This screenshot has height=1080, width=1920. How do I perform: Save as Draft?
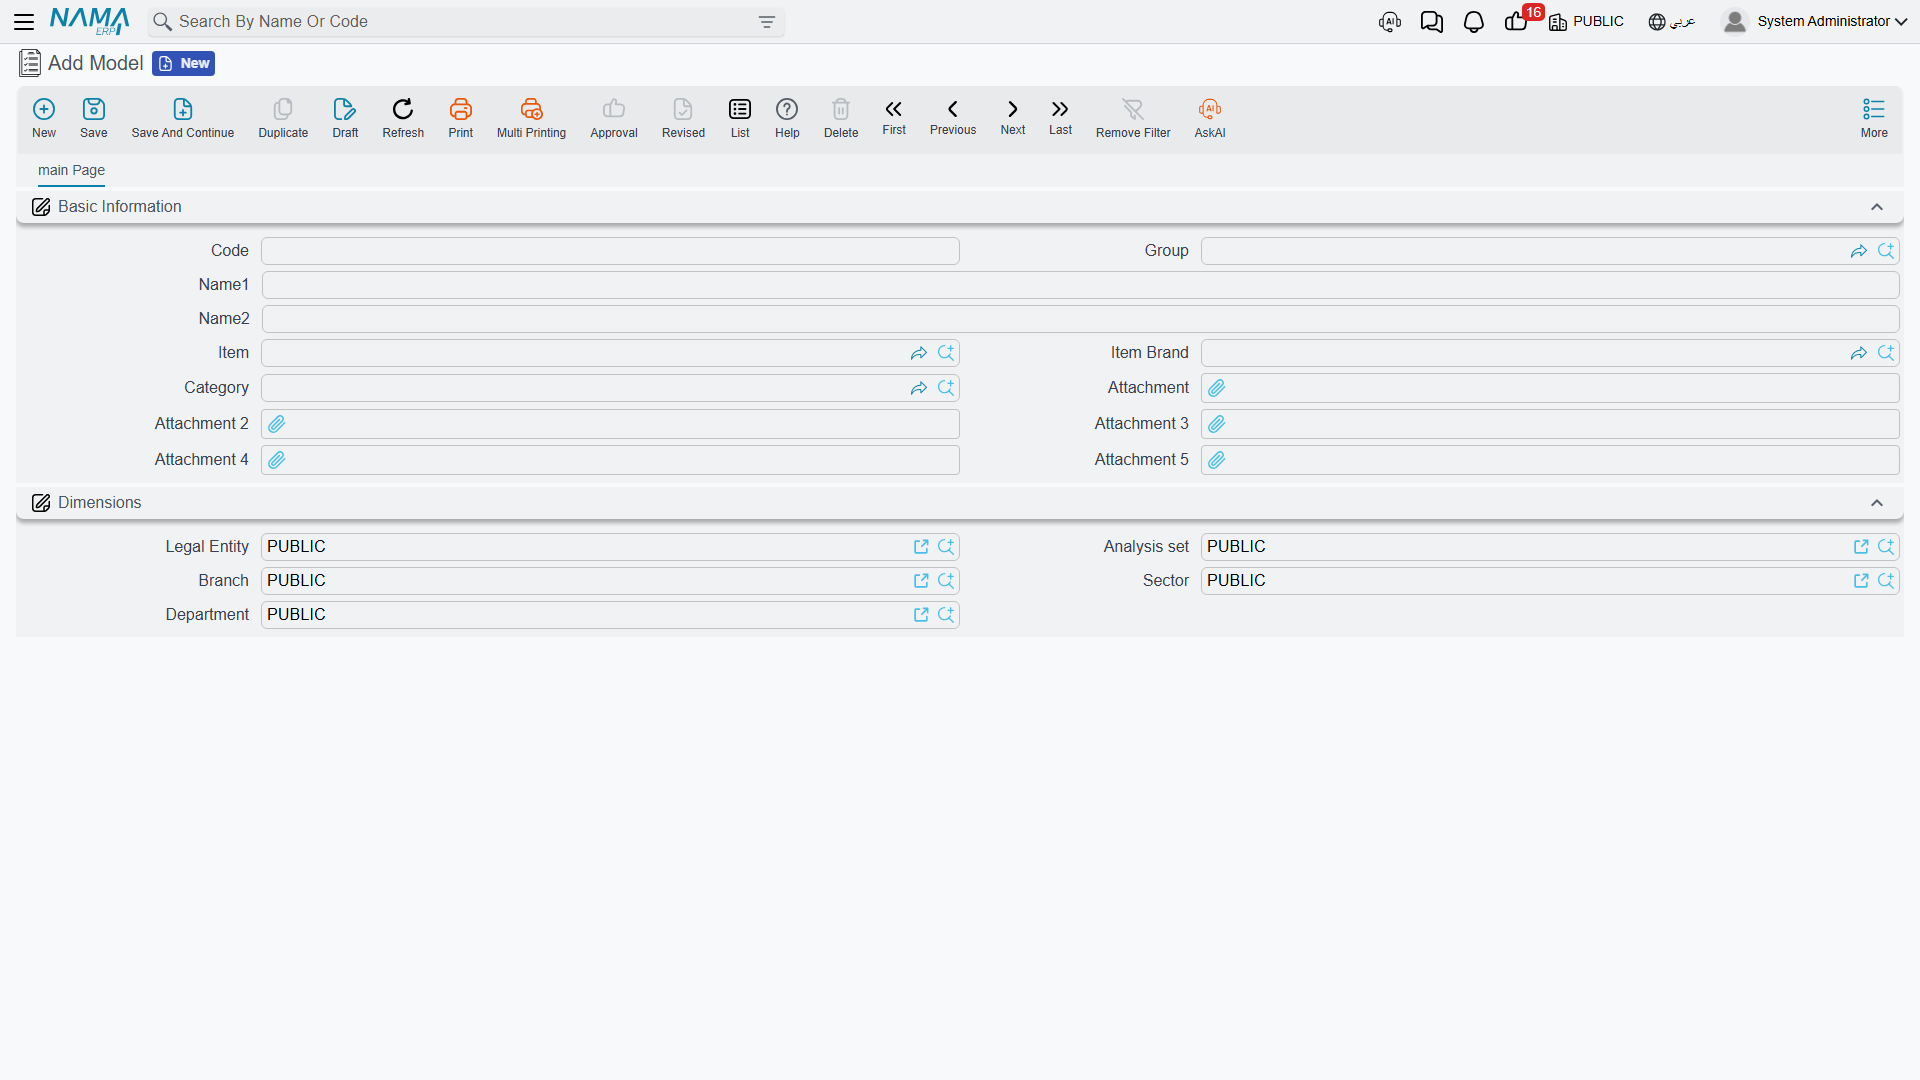point(345,118)
